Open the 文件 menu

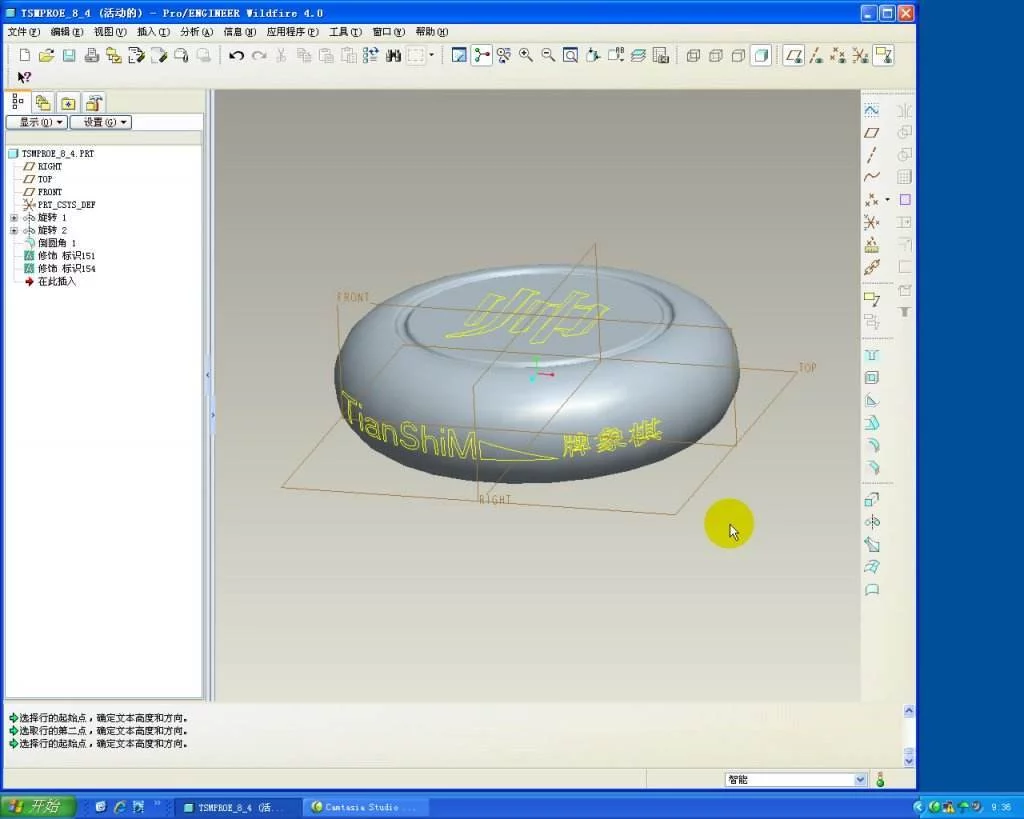tap(24, 32)
